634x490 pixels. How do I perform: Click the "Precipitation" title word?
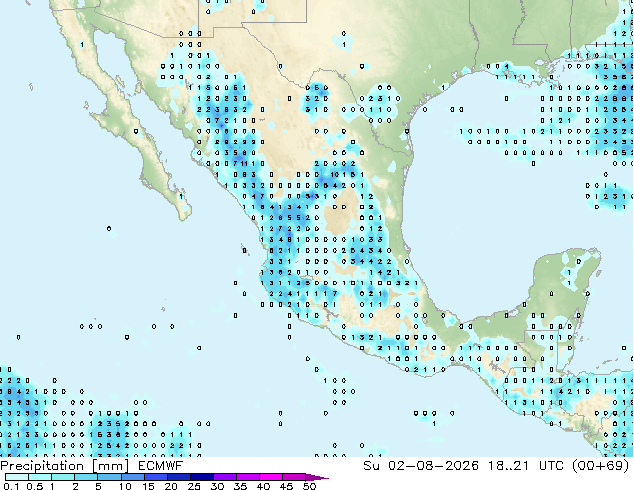point(42,466)
